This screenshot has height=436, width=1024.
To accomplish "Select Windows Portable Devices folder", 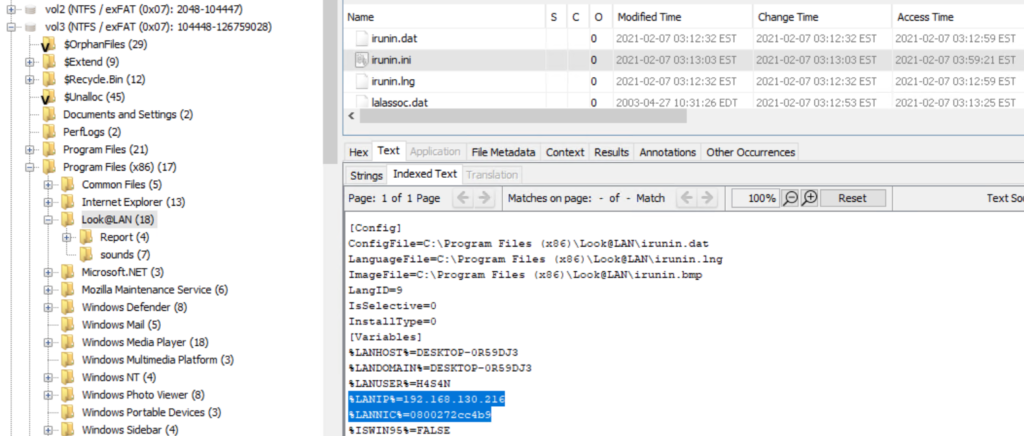I will [151, 413].
